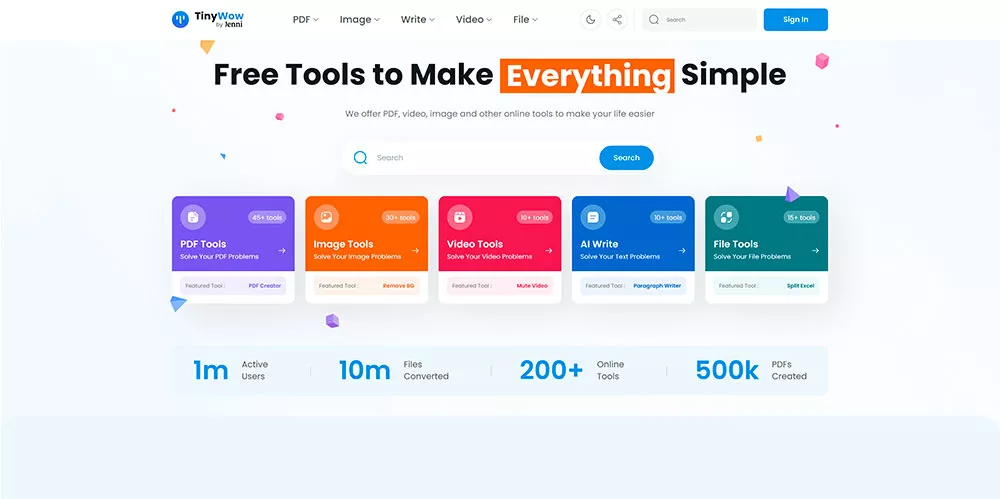The height and width of the screenshot is (499, 1000).
Task: Click the AI Write text icon
Action: pos(593,218)
